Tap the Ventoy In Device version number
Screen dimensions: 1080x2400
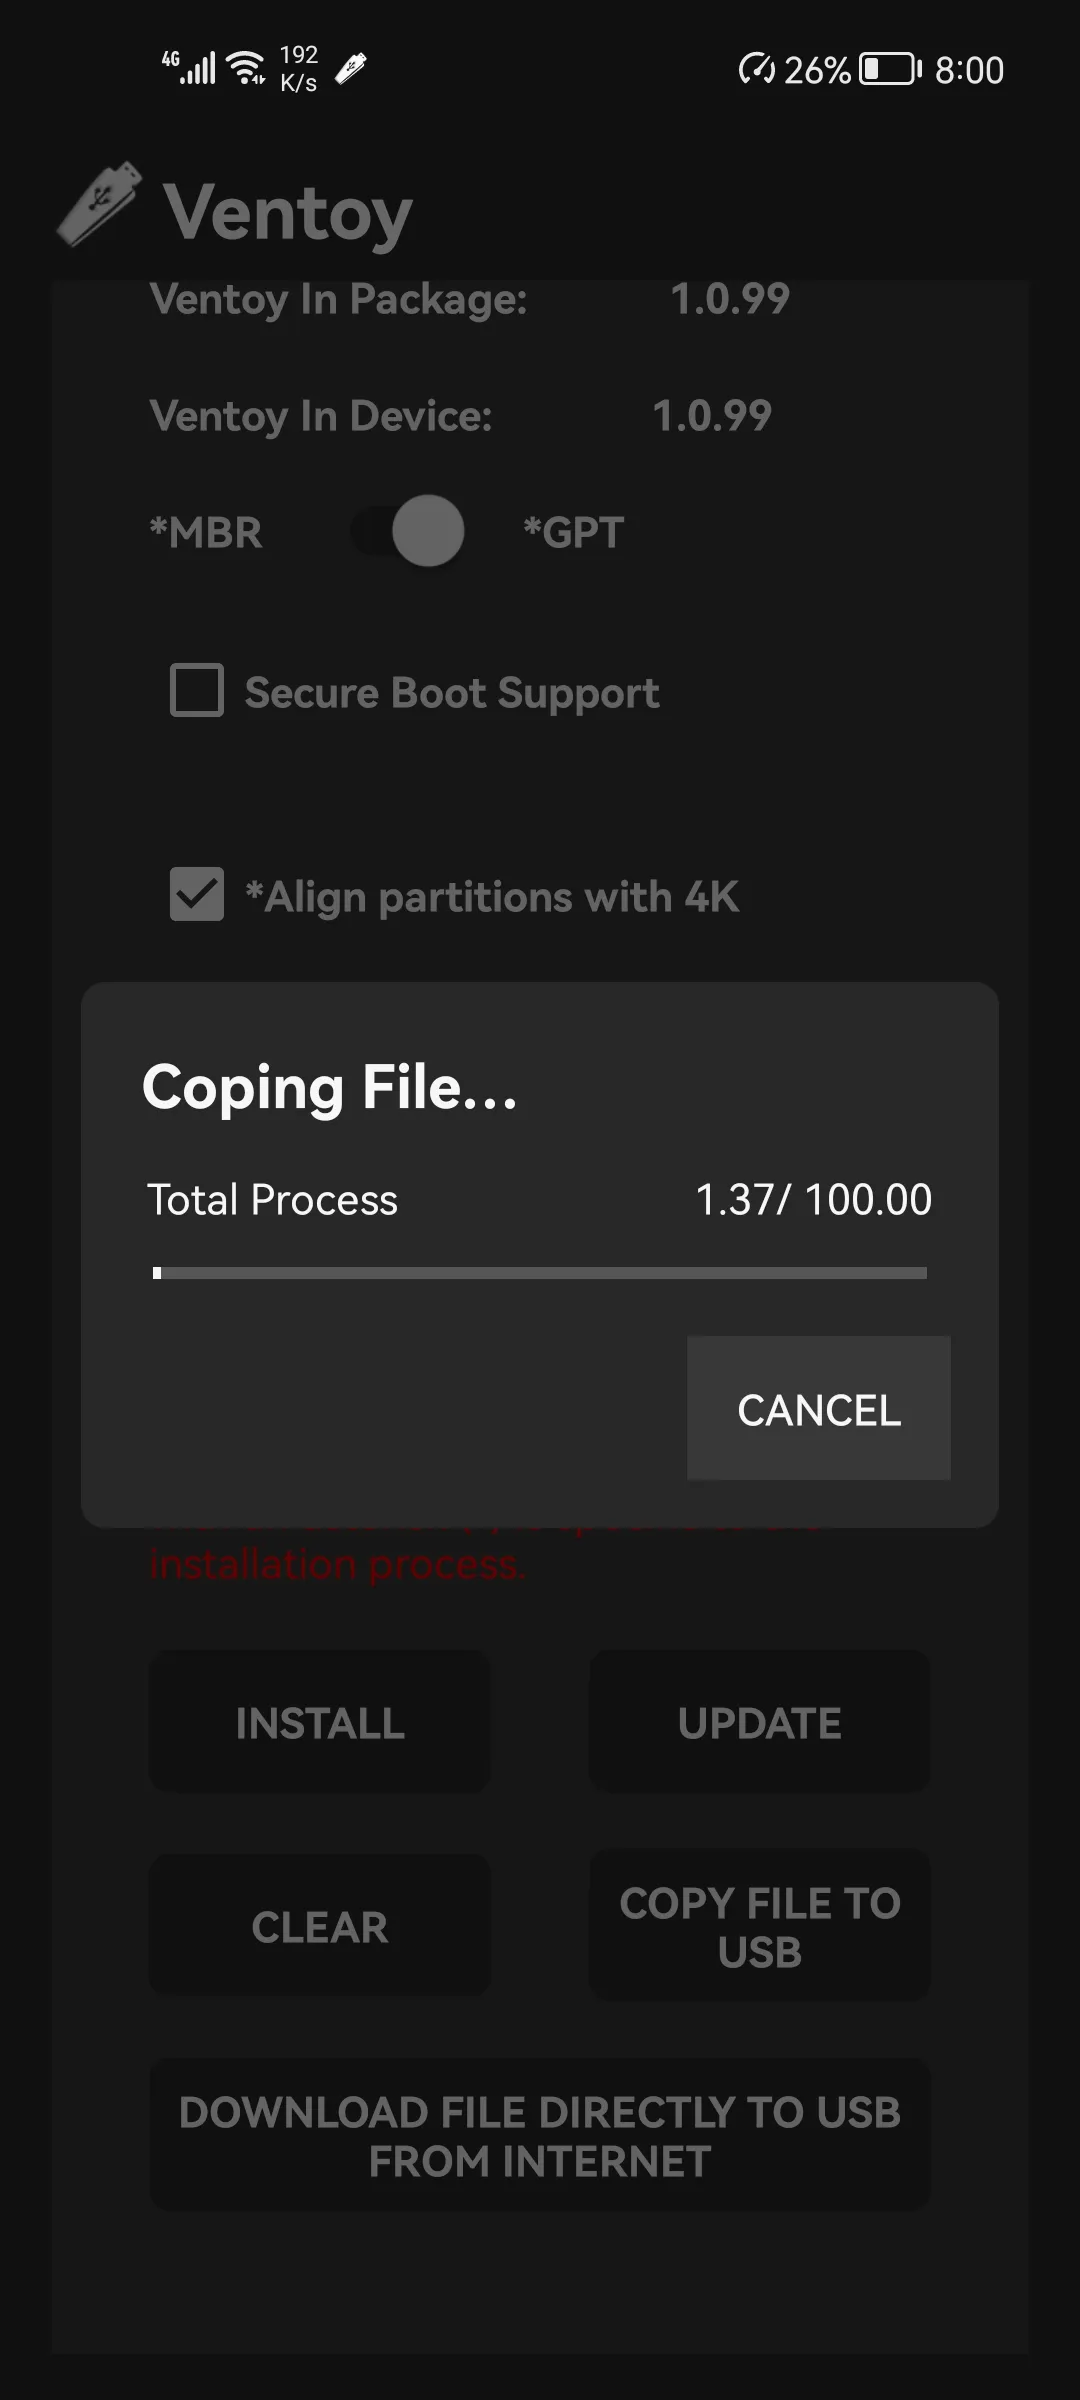tap(712, 416)
